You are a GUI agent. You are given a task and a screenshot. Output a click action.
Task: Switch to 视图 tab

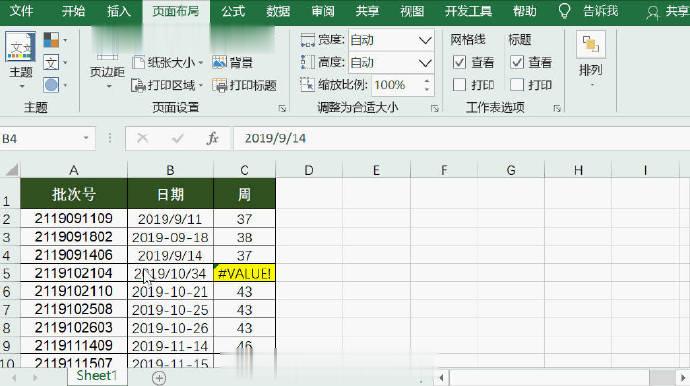tap(412, 11)
